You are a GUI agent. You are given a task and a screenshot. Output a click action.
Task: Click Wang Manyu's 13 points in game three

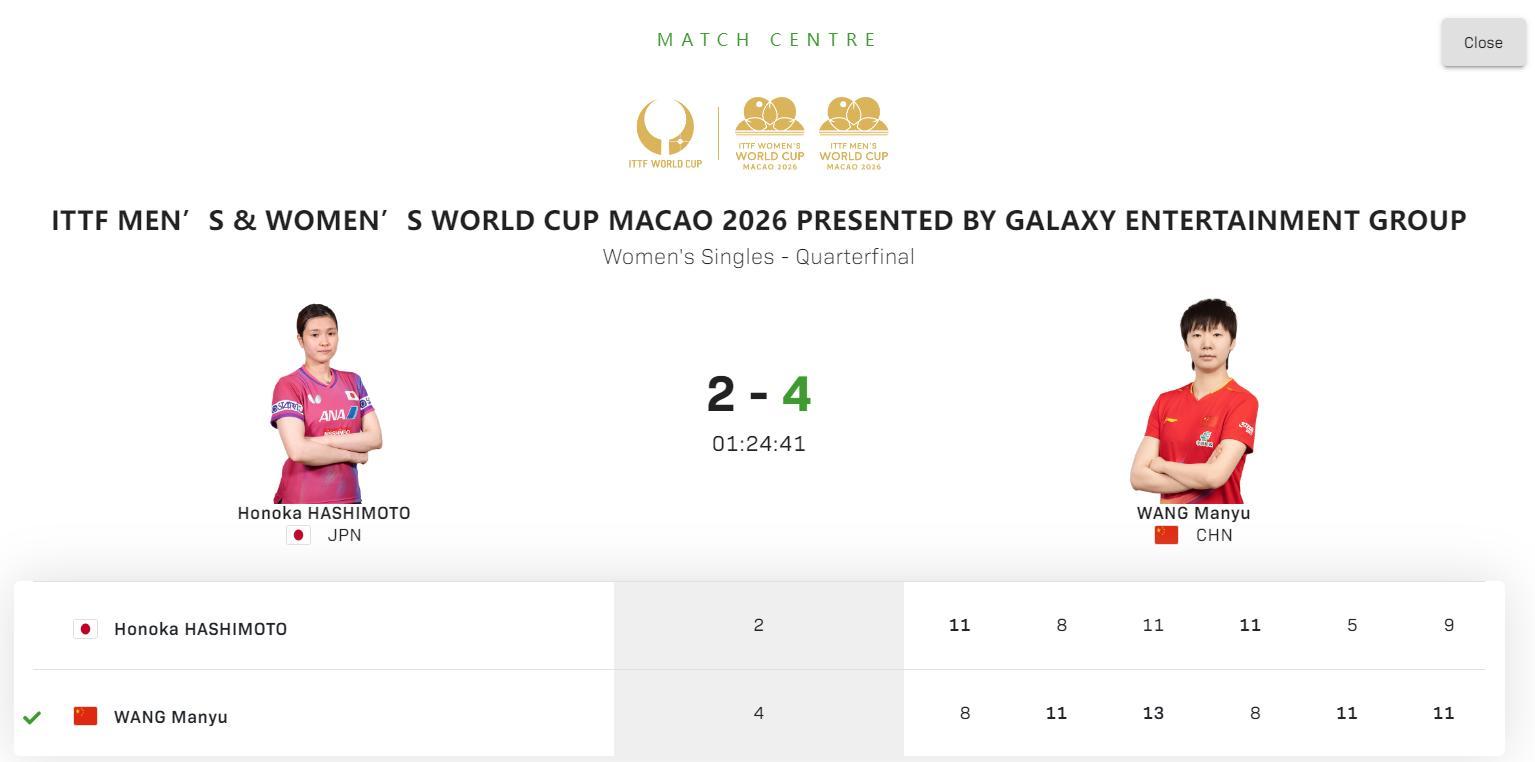point(1152,713)
